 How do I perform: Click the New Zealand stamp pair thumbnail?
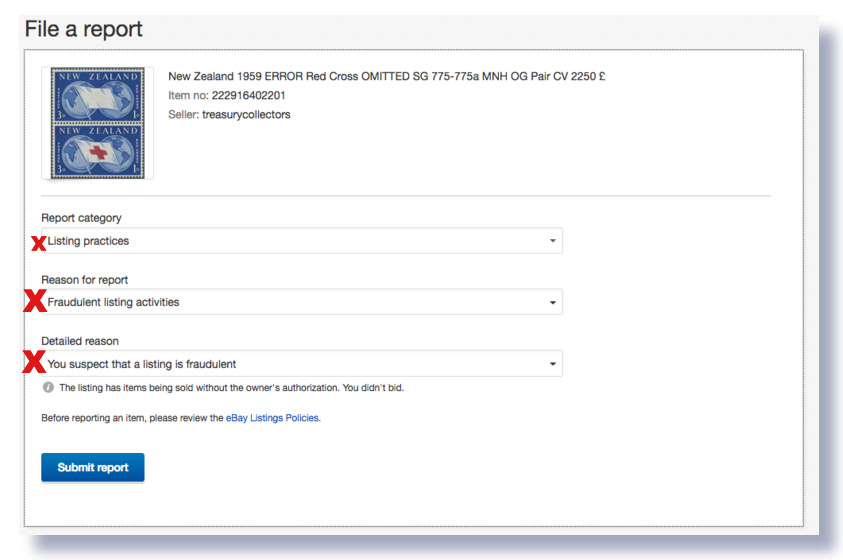[97, 123]
